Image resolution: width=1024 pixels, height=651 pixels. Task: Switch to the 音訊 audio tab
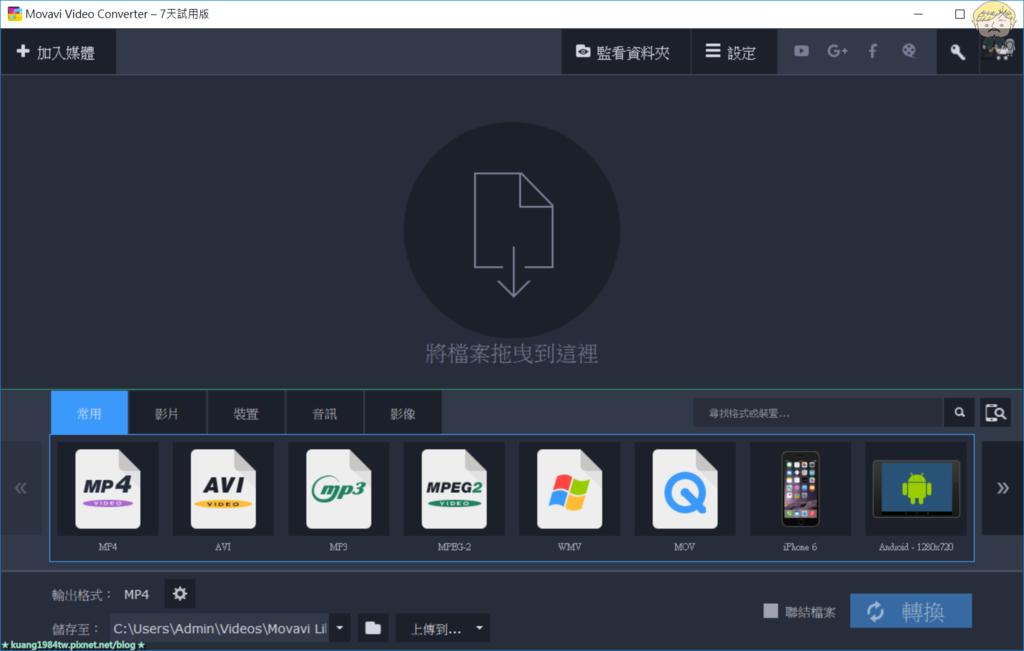click(x=325, y=413)
